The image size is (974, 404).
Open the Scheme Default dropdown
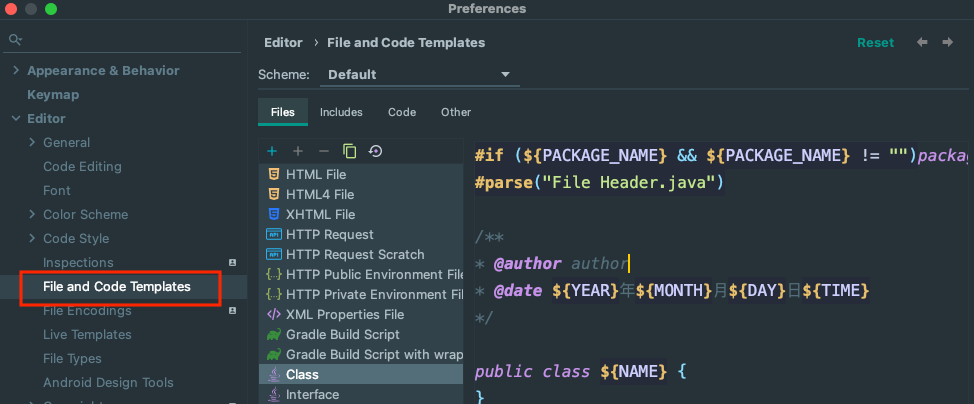pyautogui.click(x=418, y=75)
